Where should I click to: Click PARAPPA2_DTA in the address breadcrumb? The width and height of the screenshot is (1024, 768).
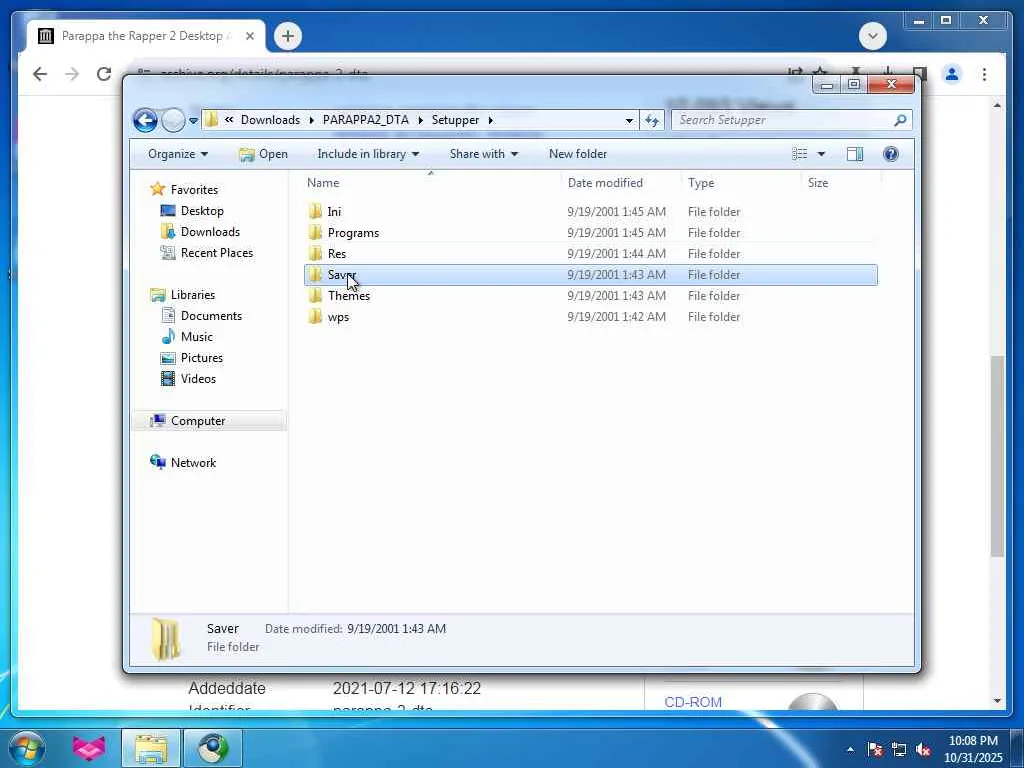(365, 120)
